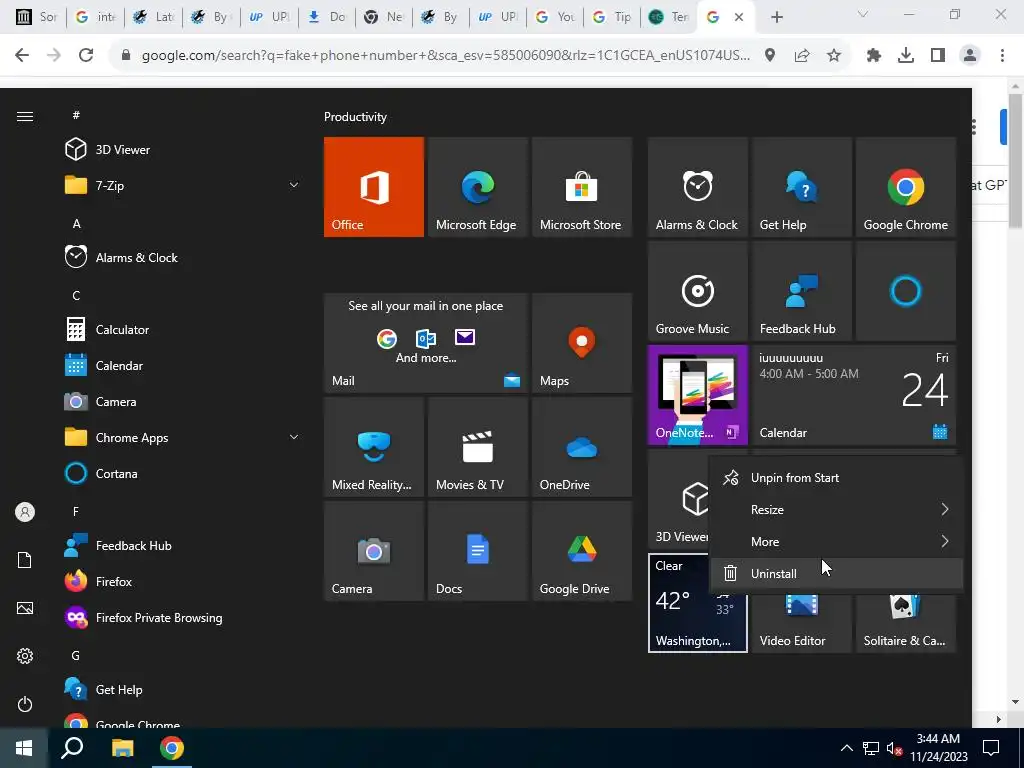
Task: Open the Docs tile
Action: tap(477, 551)
